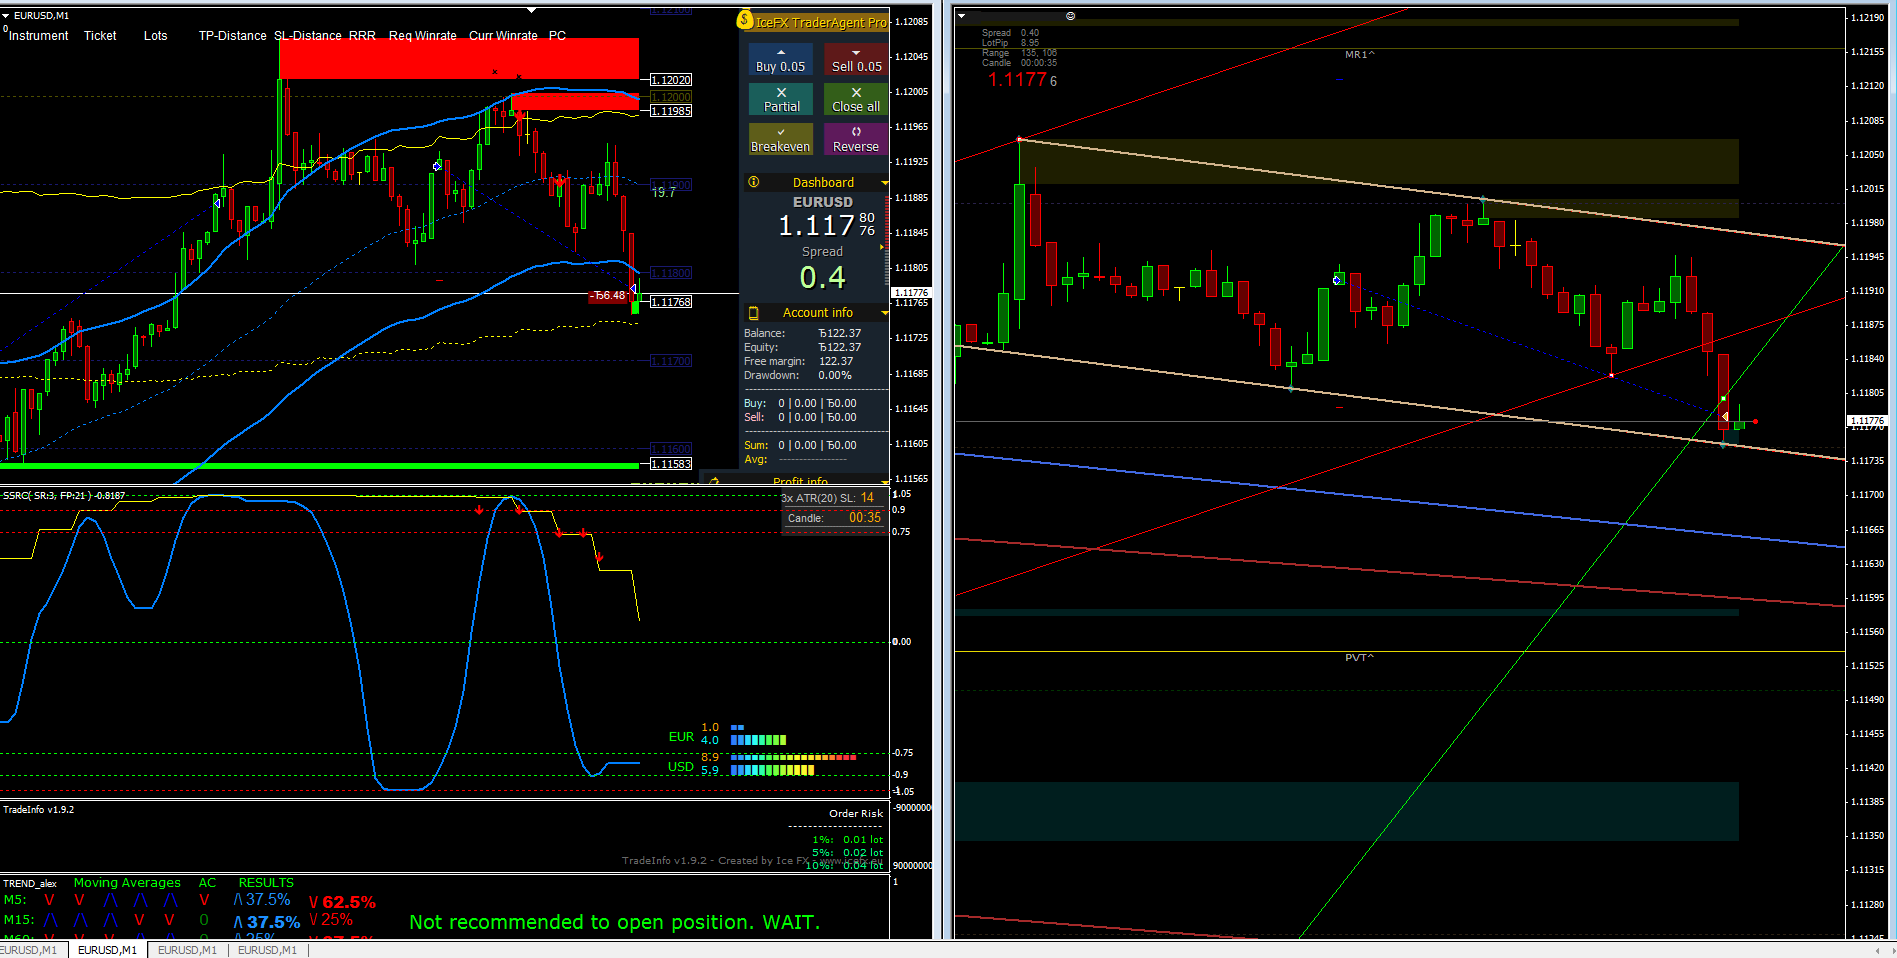This screenshot has height=958, width=1897.
Task: Click the PVT^ pivot label
Action: coord(1360,657)
